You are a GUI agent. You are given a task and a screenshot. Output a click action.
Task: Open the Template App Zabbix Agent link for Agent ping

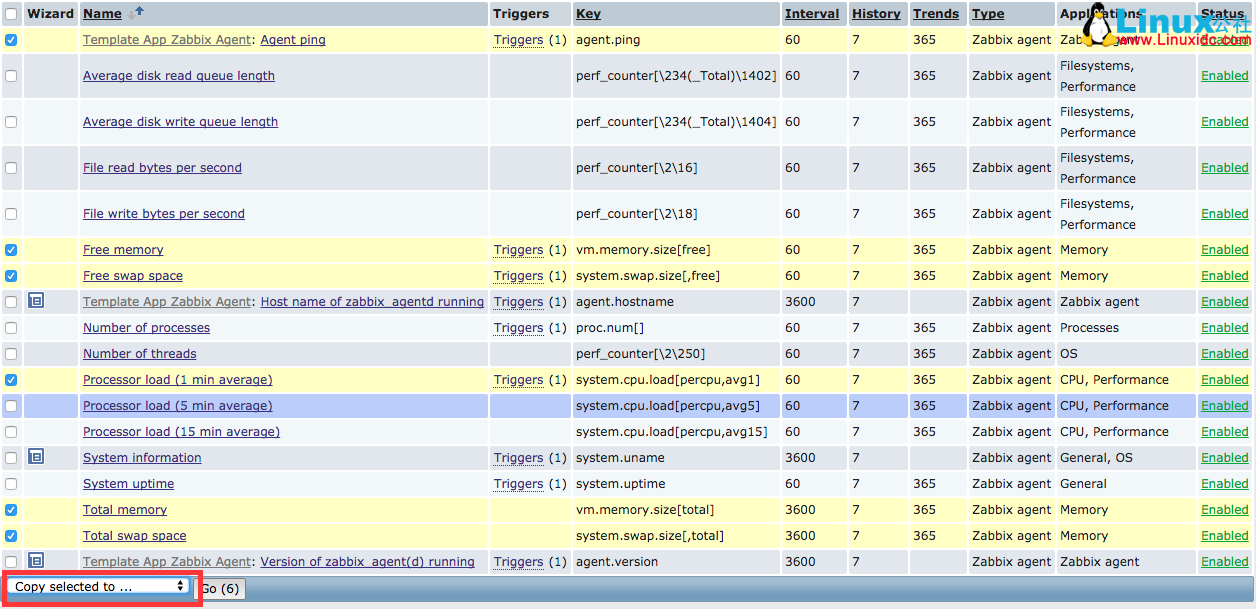[167, 40]
